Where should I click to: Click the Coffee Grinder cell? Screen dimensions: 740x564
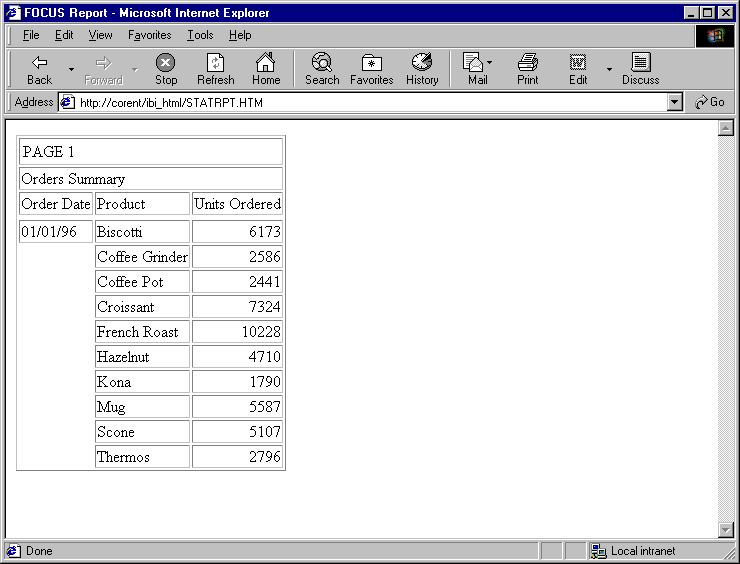143,256
